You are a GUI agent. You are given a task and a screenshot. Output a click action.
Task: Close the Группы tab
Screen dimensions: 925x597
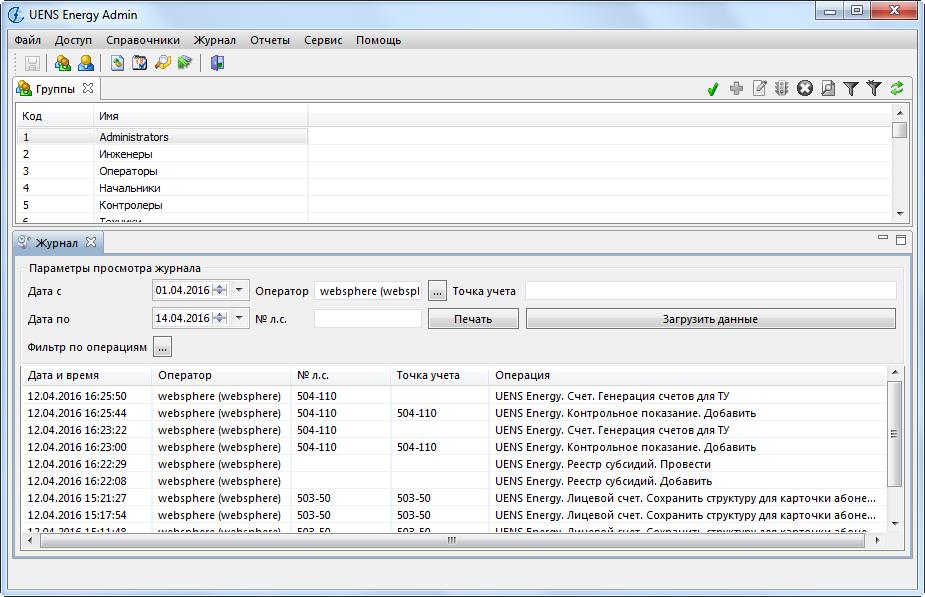88,88
